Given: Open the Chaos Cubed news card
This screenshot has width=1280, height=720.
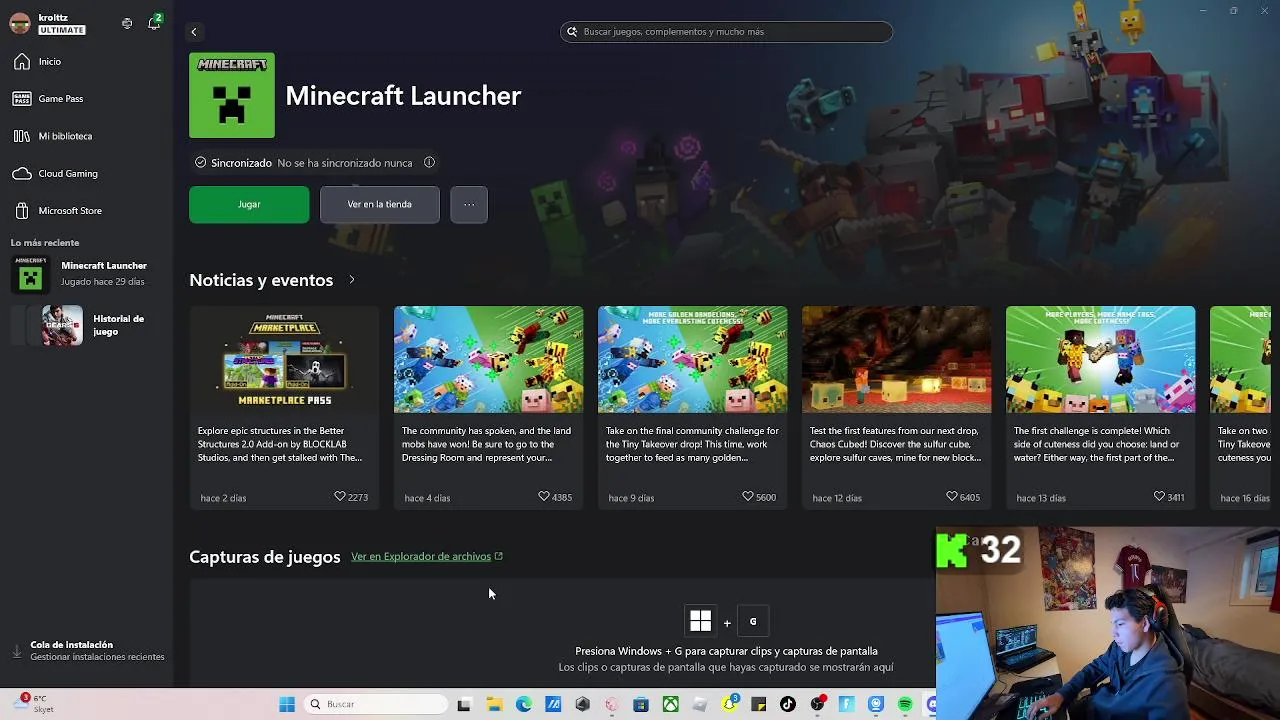Looking at the screenshot, I should tap(896, 408).
